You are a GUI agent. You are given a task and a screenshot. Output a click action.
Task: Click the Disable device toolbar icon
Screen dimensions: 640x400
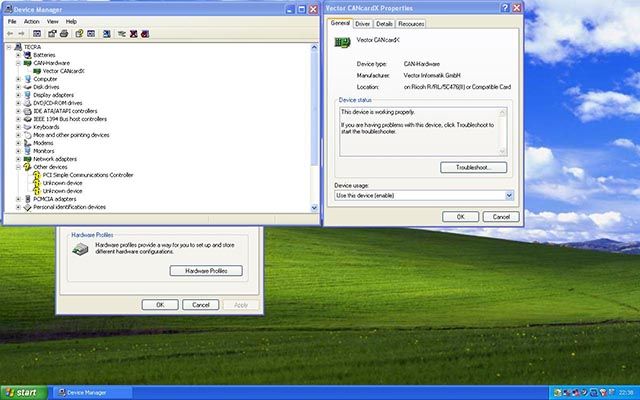point(145,34)
